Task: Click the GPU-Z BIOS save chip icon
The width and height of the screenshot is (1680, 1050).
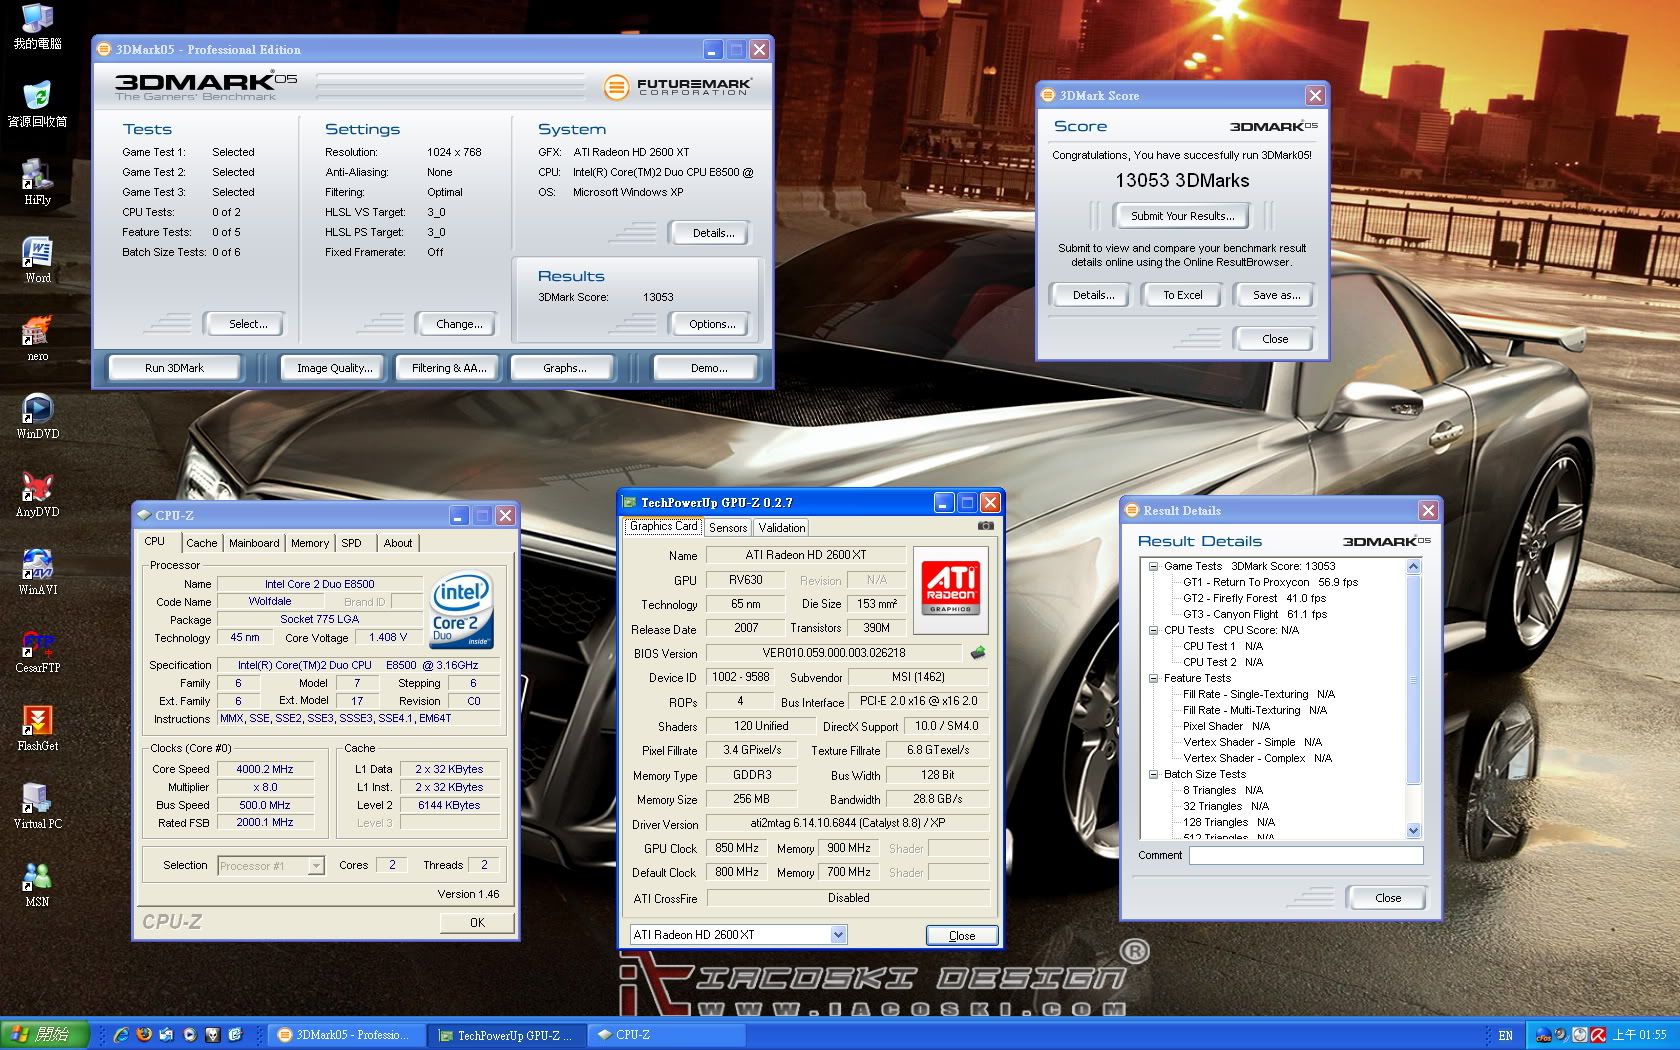Action: (x=978, y=653)
